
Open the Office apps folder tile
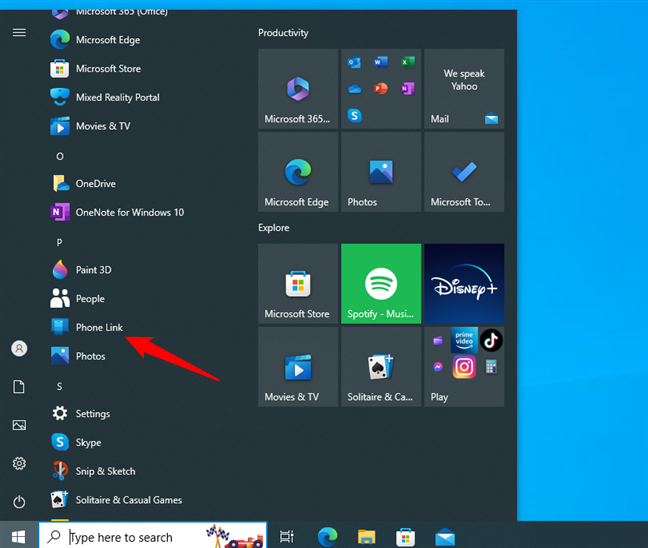[381, 89]
